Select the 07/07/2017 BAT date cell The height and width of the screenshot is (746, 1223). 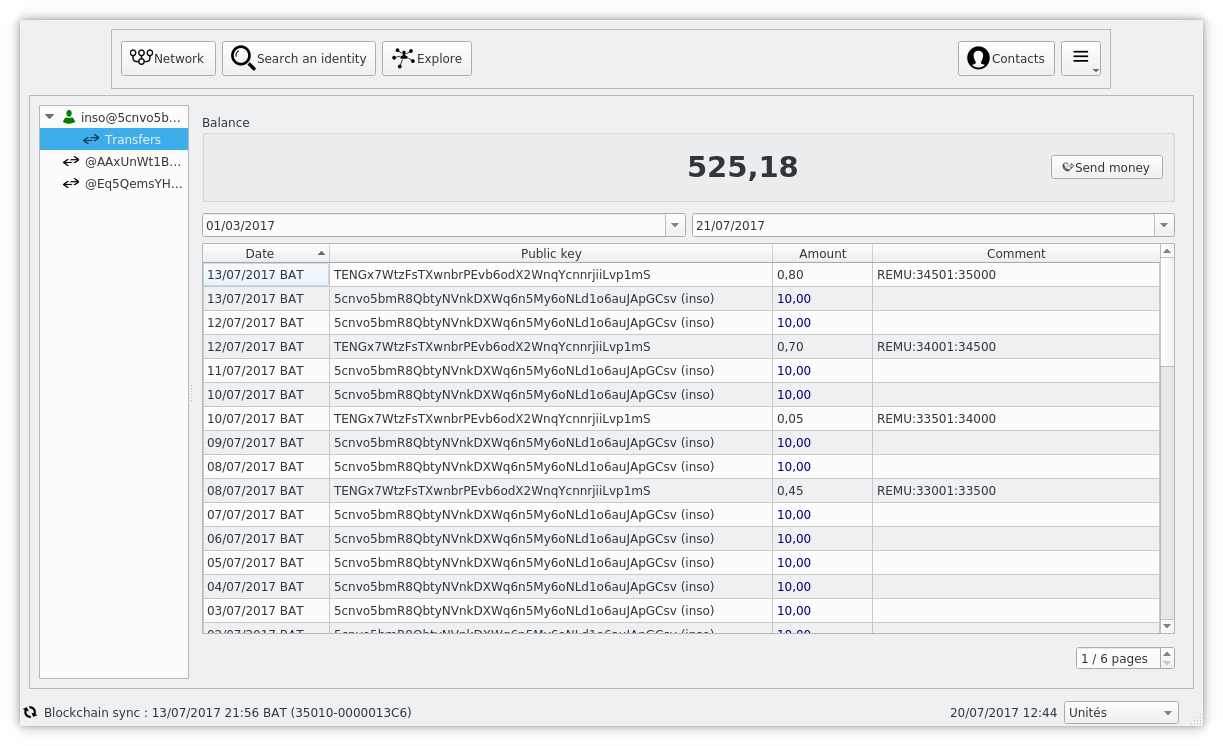click(x=266, y=515)
